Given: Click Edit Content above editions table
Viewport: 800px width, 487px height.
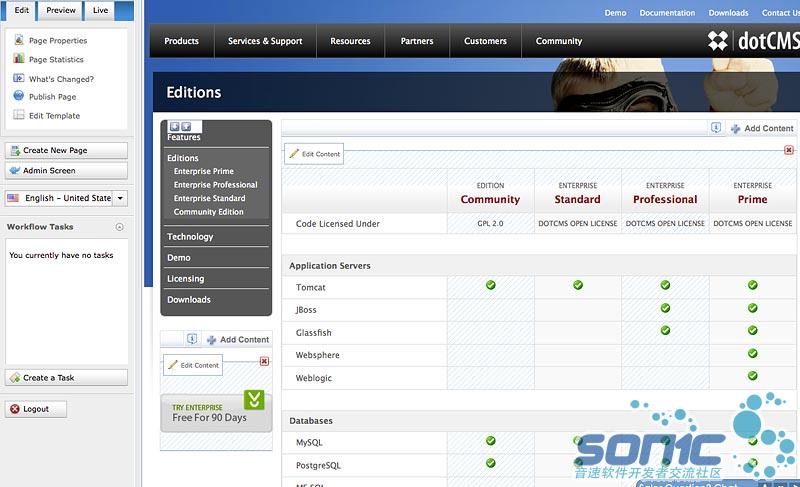Looking at the screenshot, I should pos(314,154).
